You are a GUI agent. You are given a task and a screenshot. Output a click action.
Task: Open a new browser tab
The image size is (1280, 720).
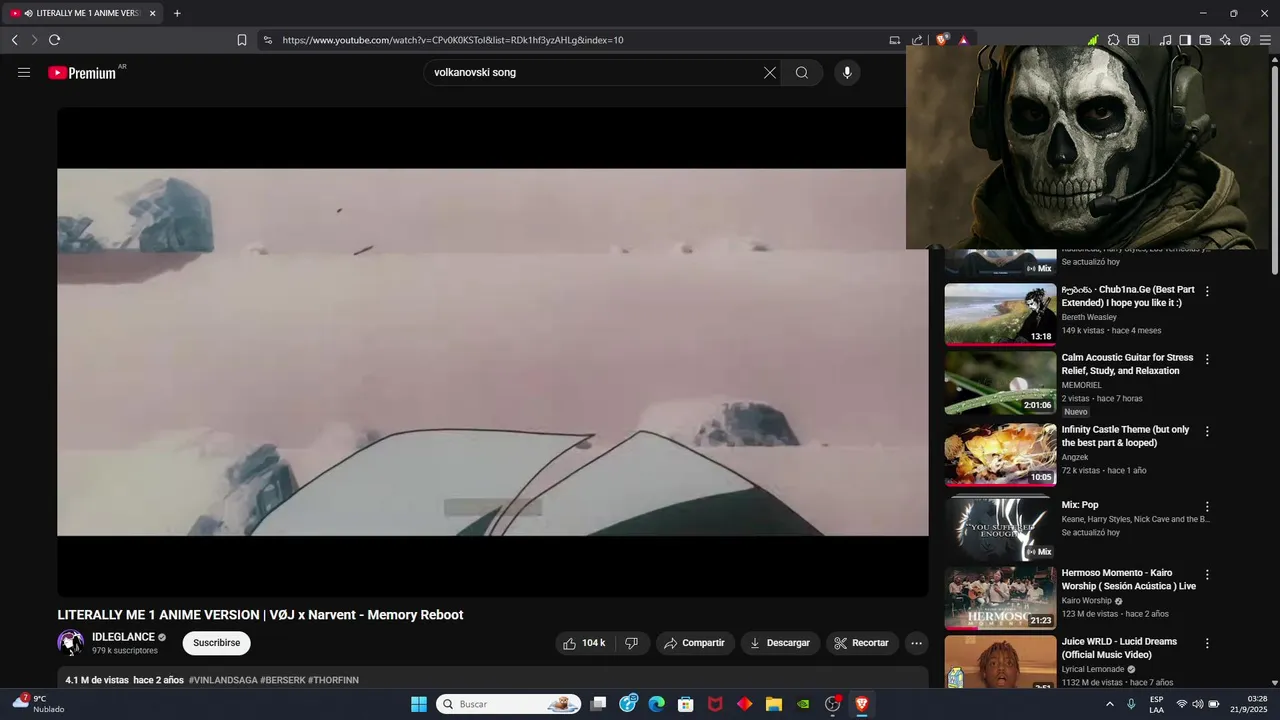coord(177,13)
